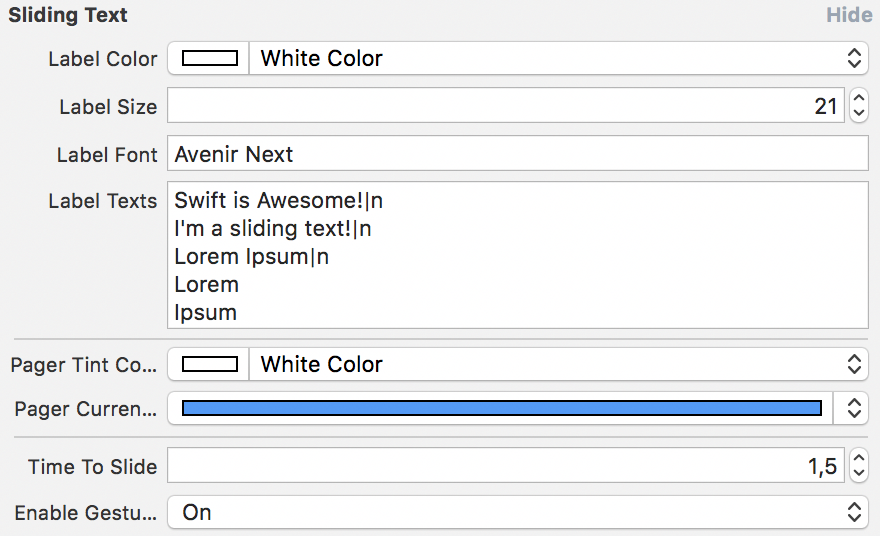
Task: Place cursor on the 'Swift is Awesome!' line
Action: (278, 201)
